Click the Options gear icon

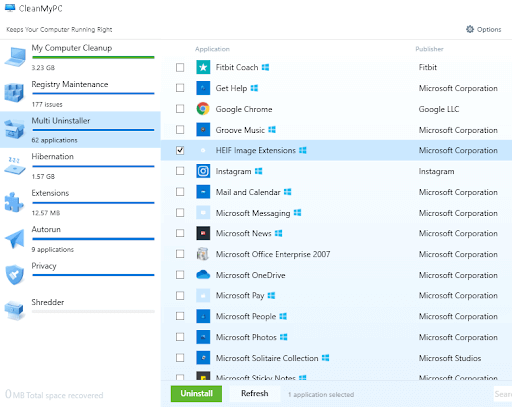point(470,29)
